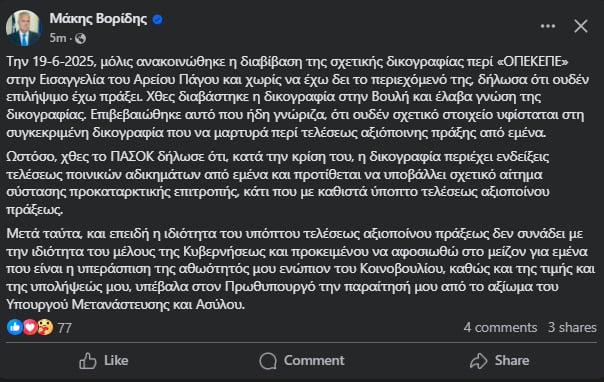Image resolution: width=604 pixels, height=382 pixels.
Task: Like the post with the Like button
Action: (x=104, y=361)
